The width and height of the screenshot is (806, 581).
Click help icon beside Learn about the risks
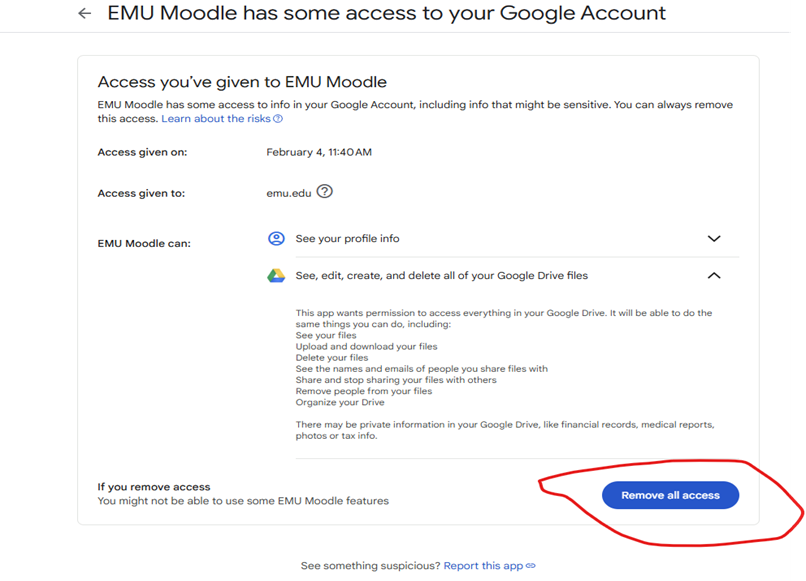point(278,119)
